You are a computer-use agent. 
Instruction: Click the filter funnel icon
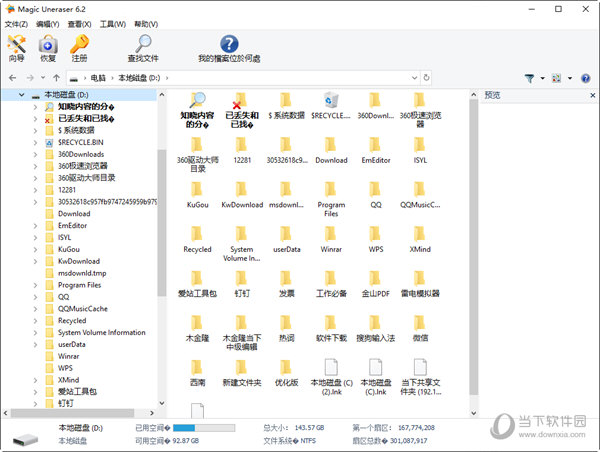point(530,78)
